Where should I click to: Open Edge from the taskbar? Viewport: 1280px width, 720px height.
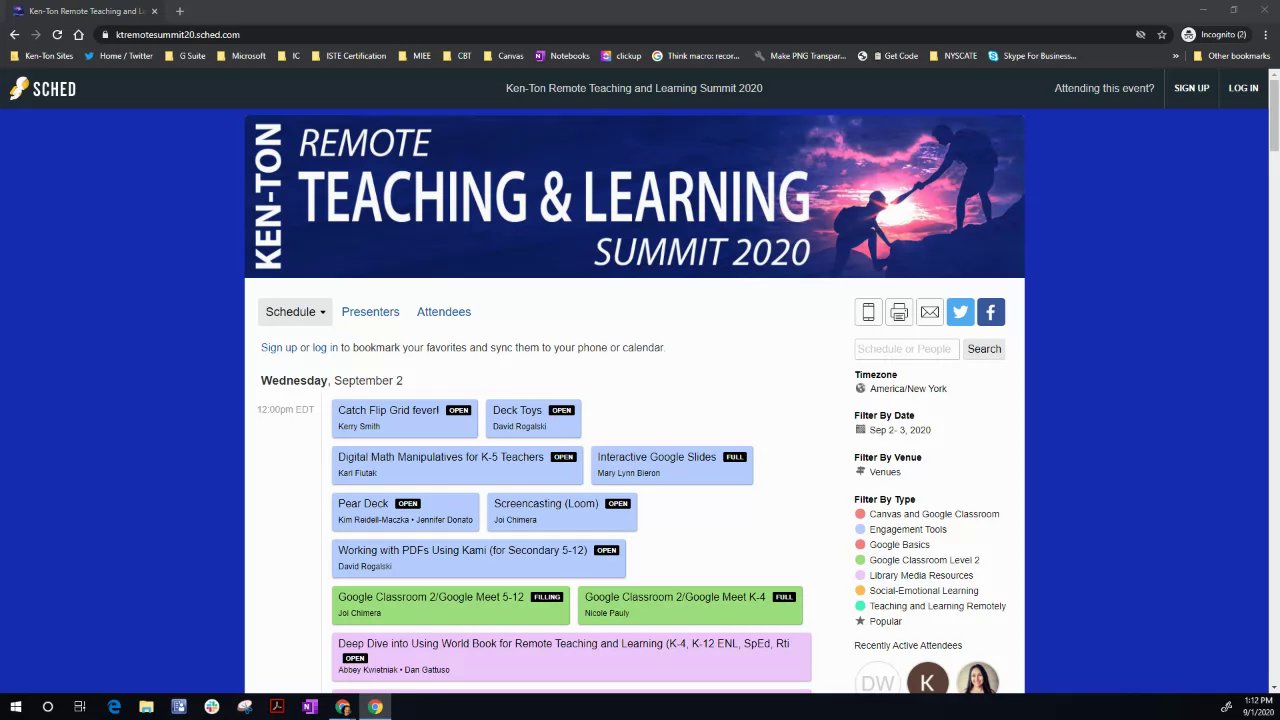[x=114, y=707]
